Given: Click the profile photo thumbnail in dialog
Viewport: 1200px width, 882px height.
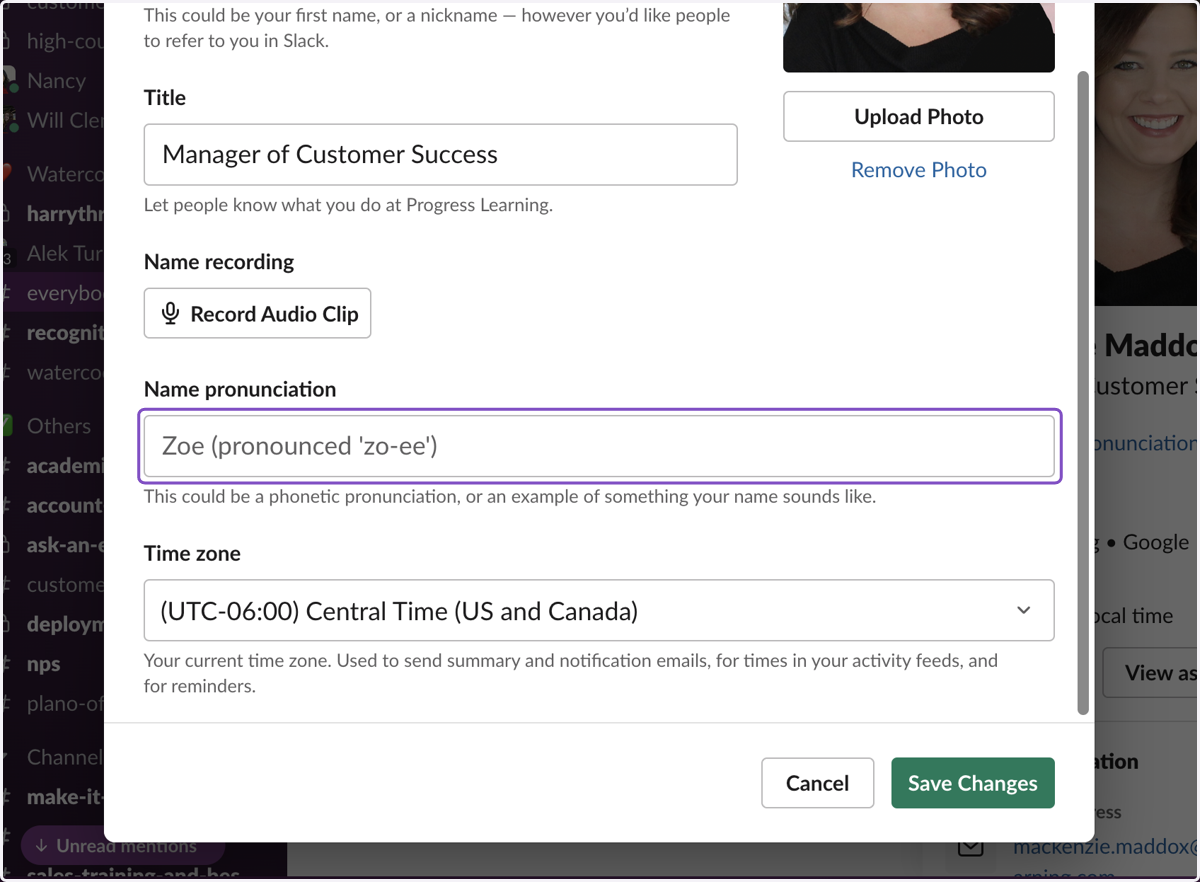Looking at the screenshot, I should pyautogui.click(x=919, y=36).
